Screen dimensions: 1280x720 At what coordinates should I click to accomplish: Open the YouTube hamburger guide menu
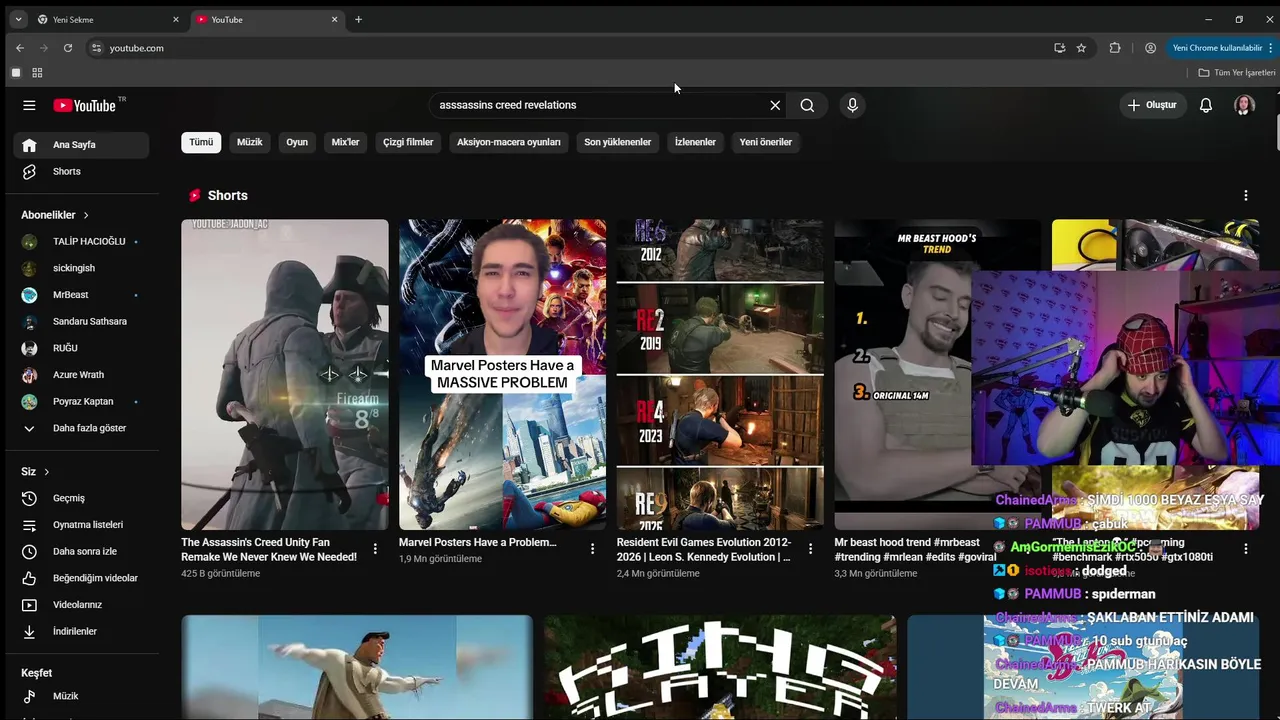[x=29, y=105]
